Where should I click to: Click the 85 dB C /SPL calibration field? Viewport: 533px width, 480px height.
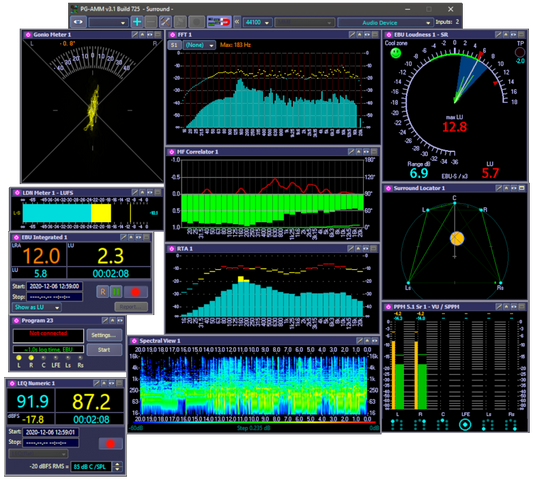coord(91,467)
